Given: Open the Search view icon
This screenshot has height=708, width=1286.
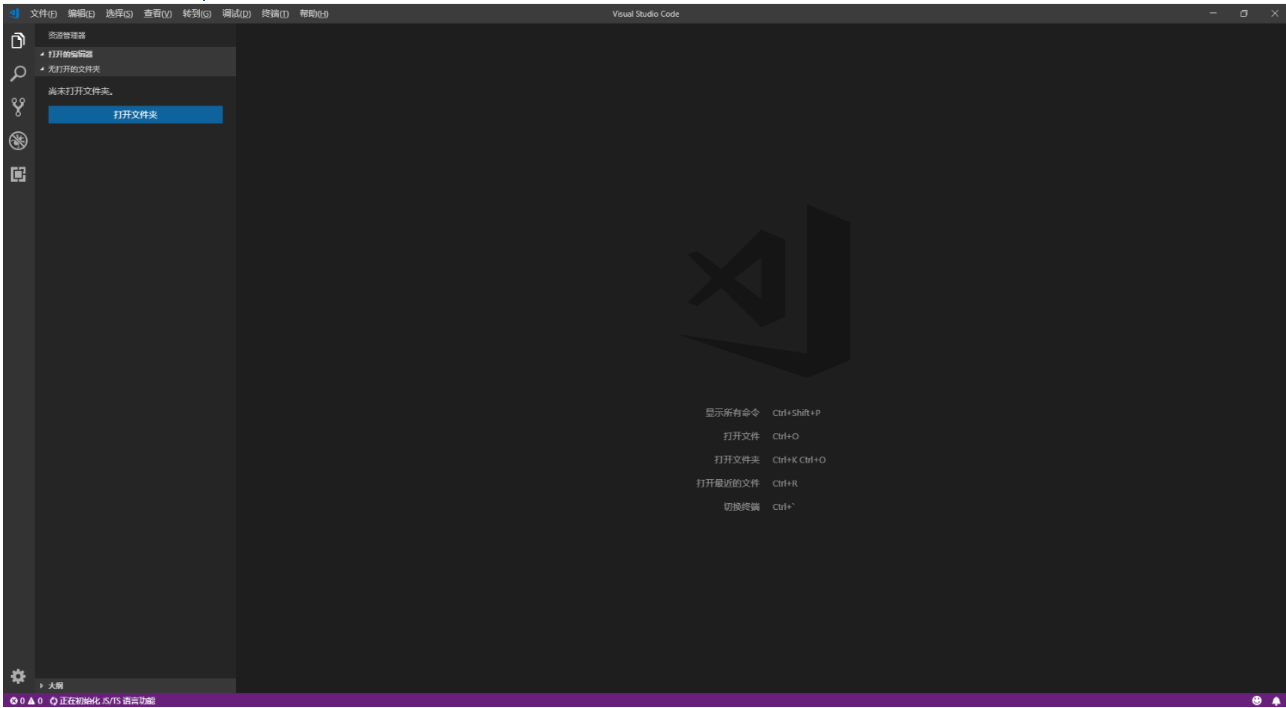Looking at the screenshot, I should (x=17, y=74).
